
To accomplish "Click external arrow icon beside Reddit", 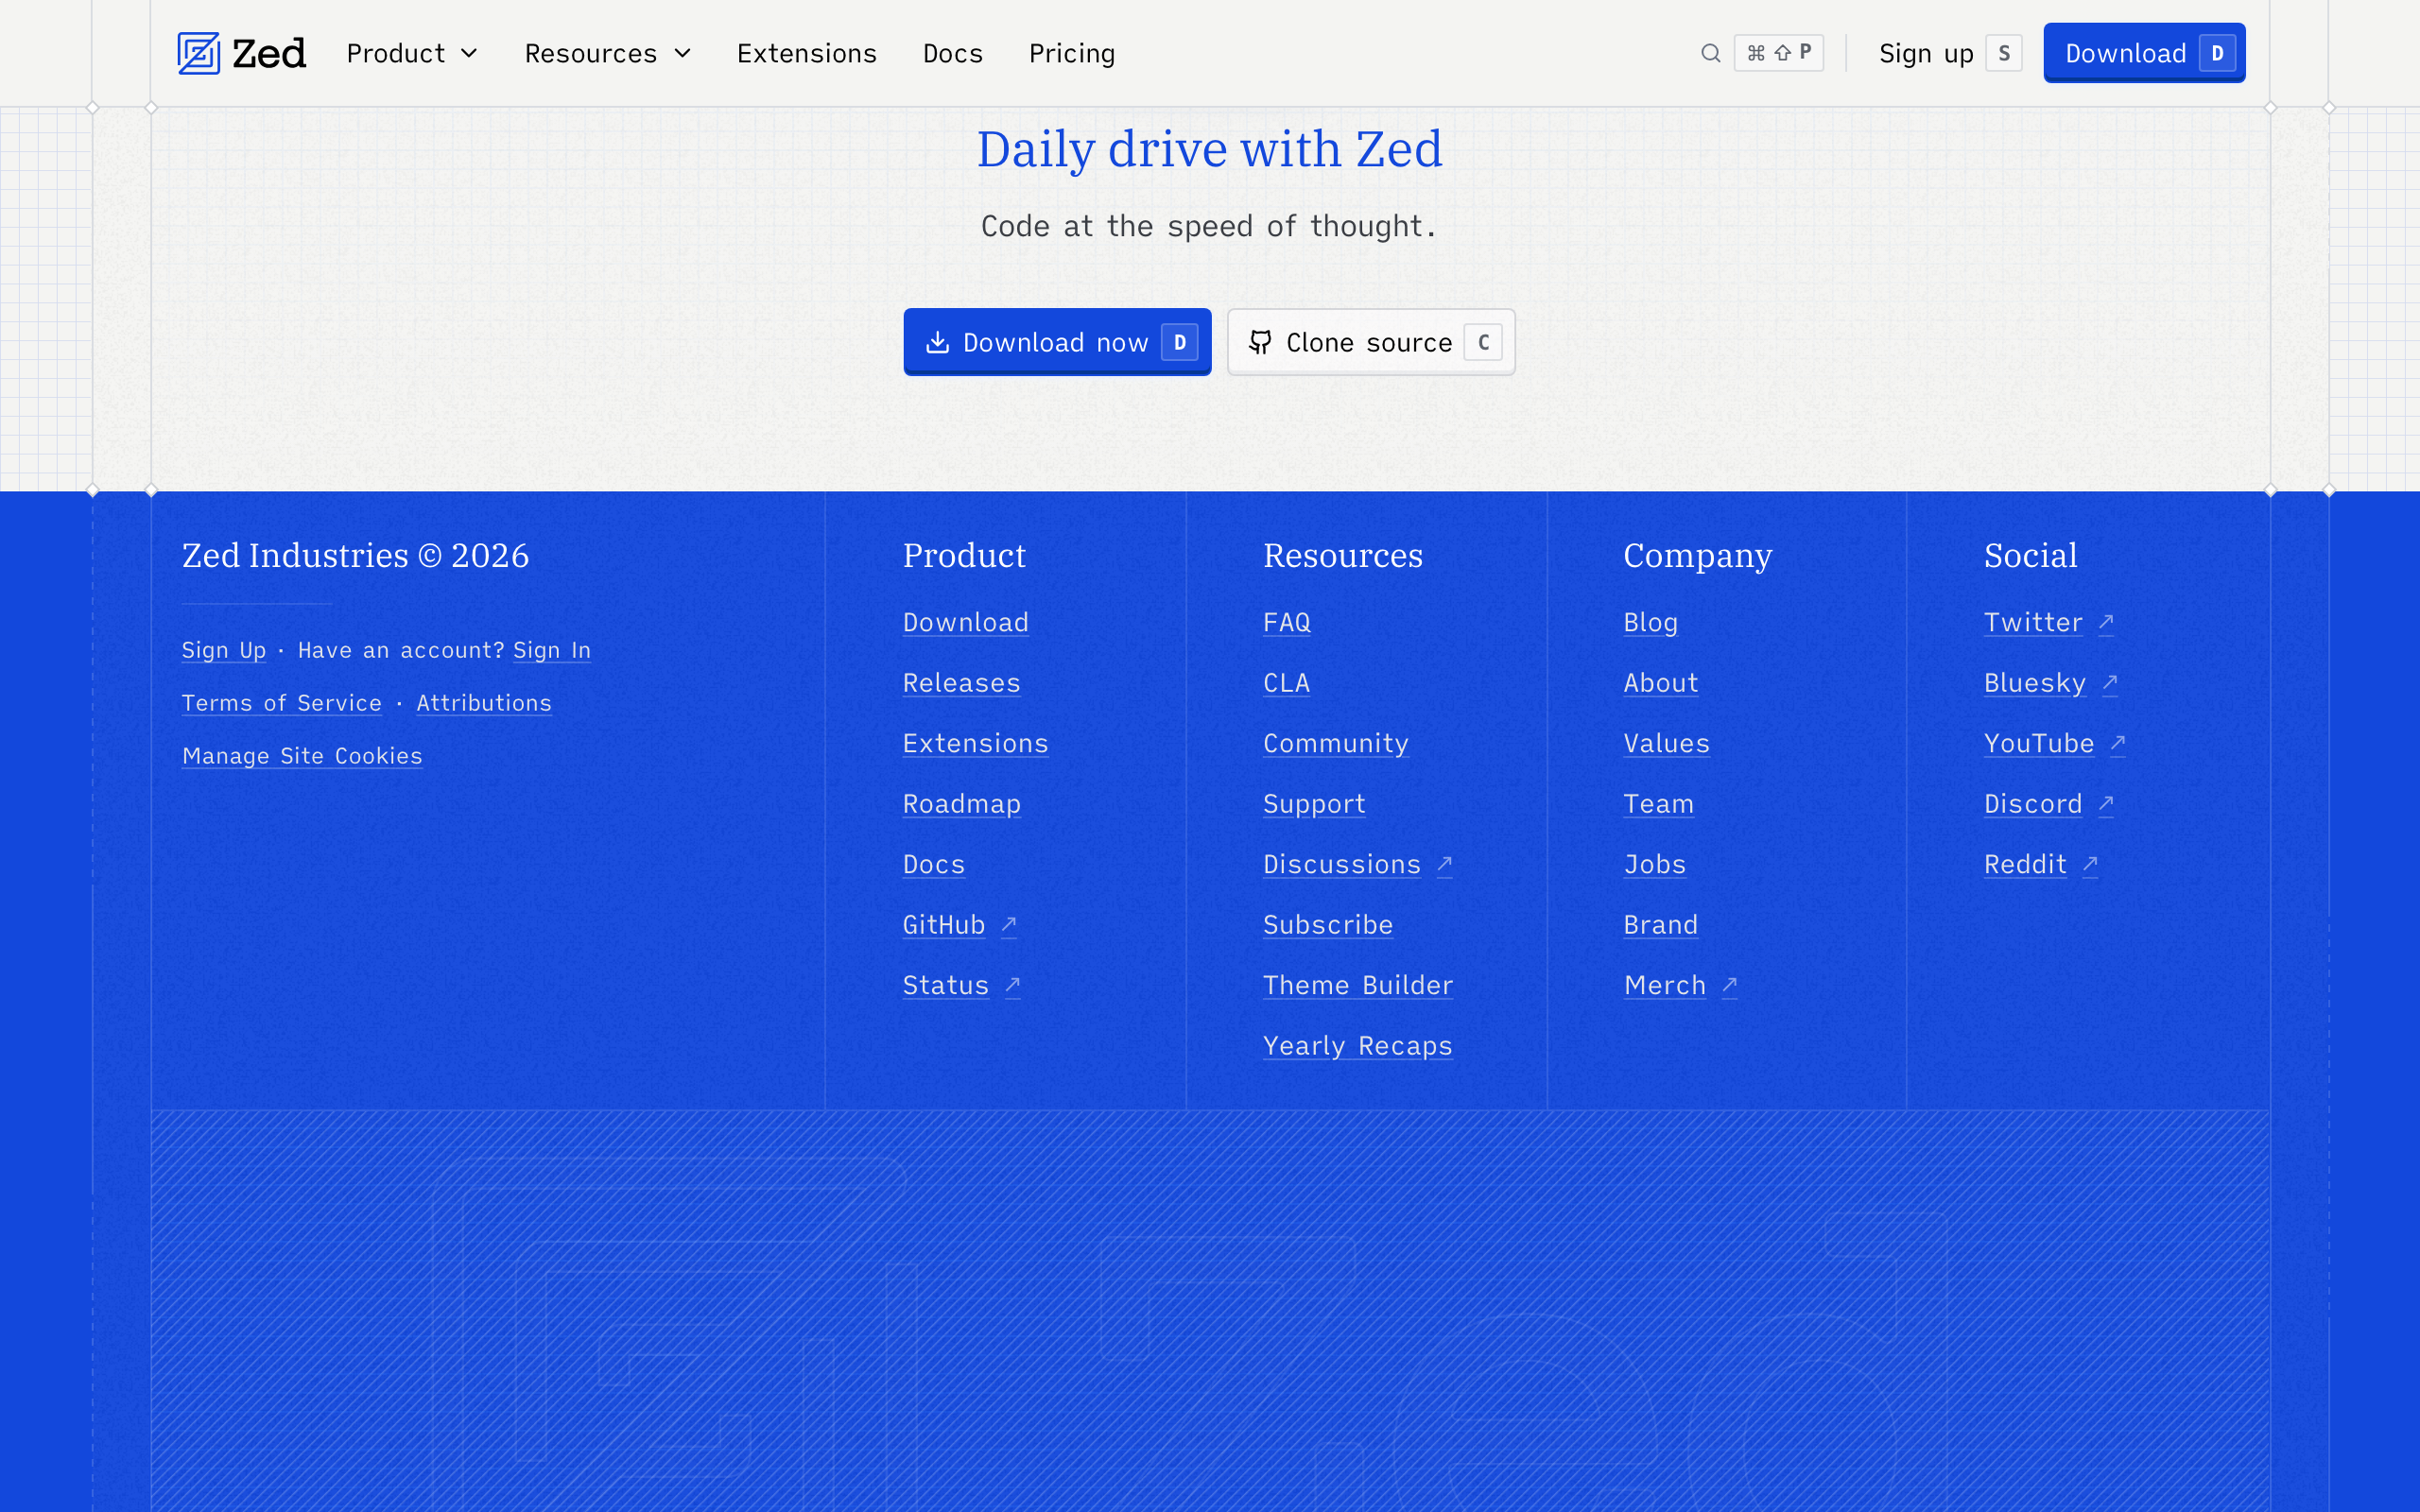I will pyautogui.click(x=2090, y=864).
